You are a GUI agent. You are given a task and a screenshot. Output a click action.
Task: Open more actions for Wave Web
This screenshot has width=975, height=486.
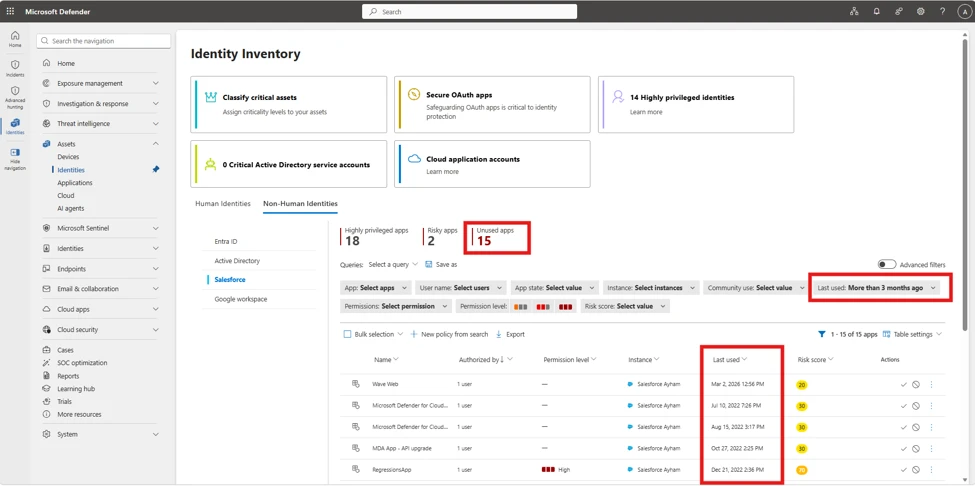(931, 385)
